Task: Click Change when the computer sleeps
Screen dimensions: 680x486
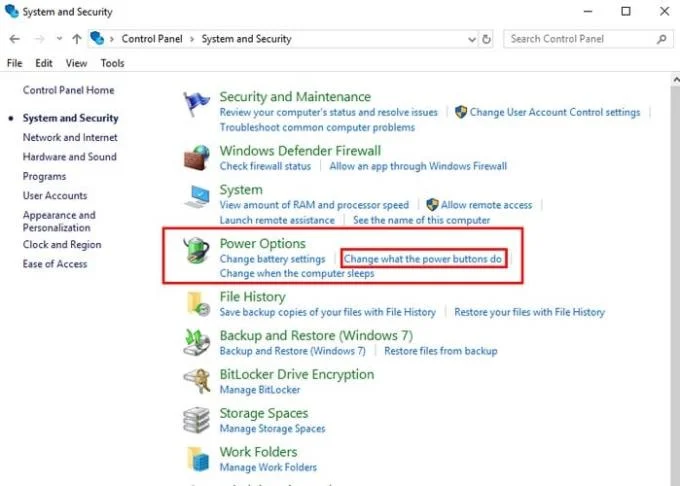Action: pyautogui.click(x=297, y=274)
